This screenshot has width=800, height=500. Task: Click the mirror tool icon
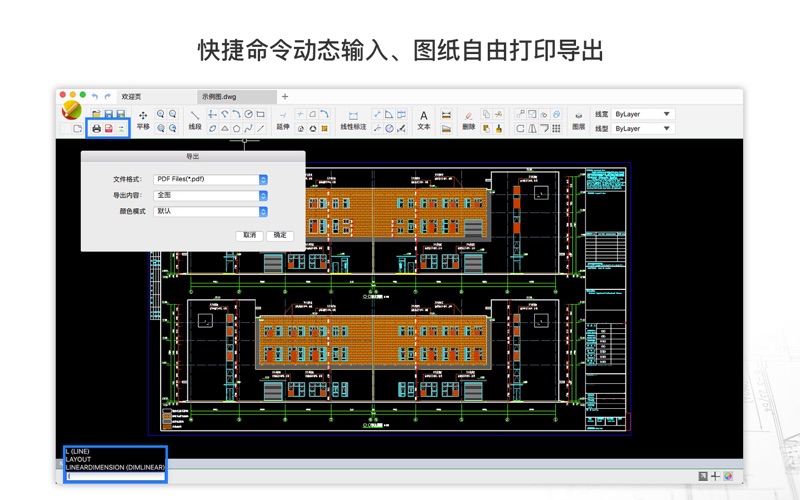(532, 129)
